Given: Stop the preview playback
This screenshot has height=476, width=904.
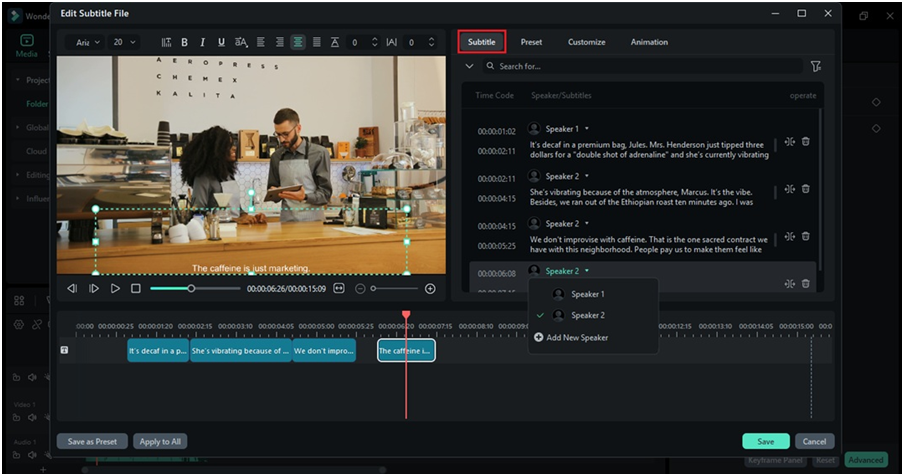Looking at the screenshot, I should tap(136, 289).
